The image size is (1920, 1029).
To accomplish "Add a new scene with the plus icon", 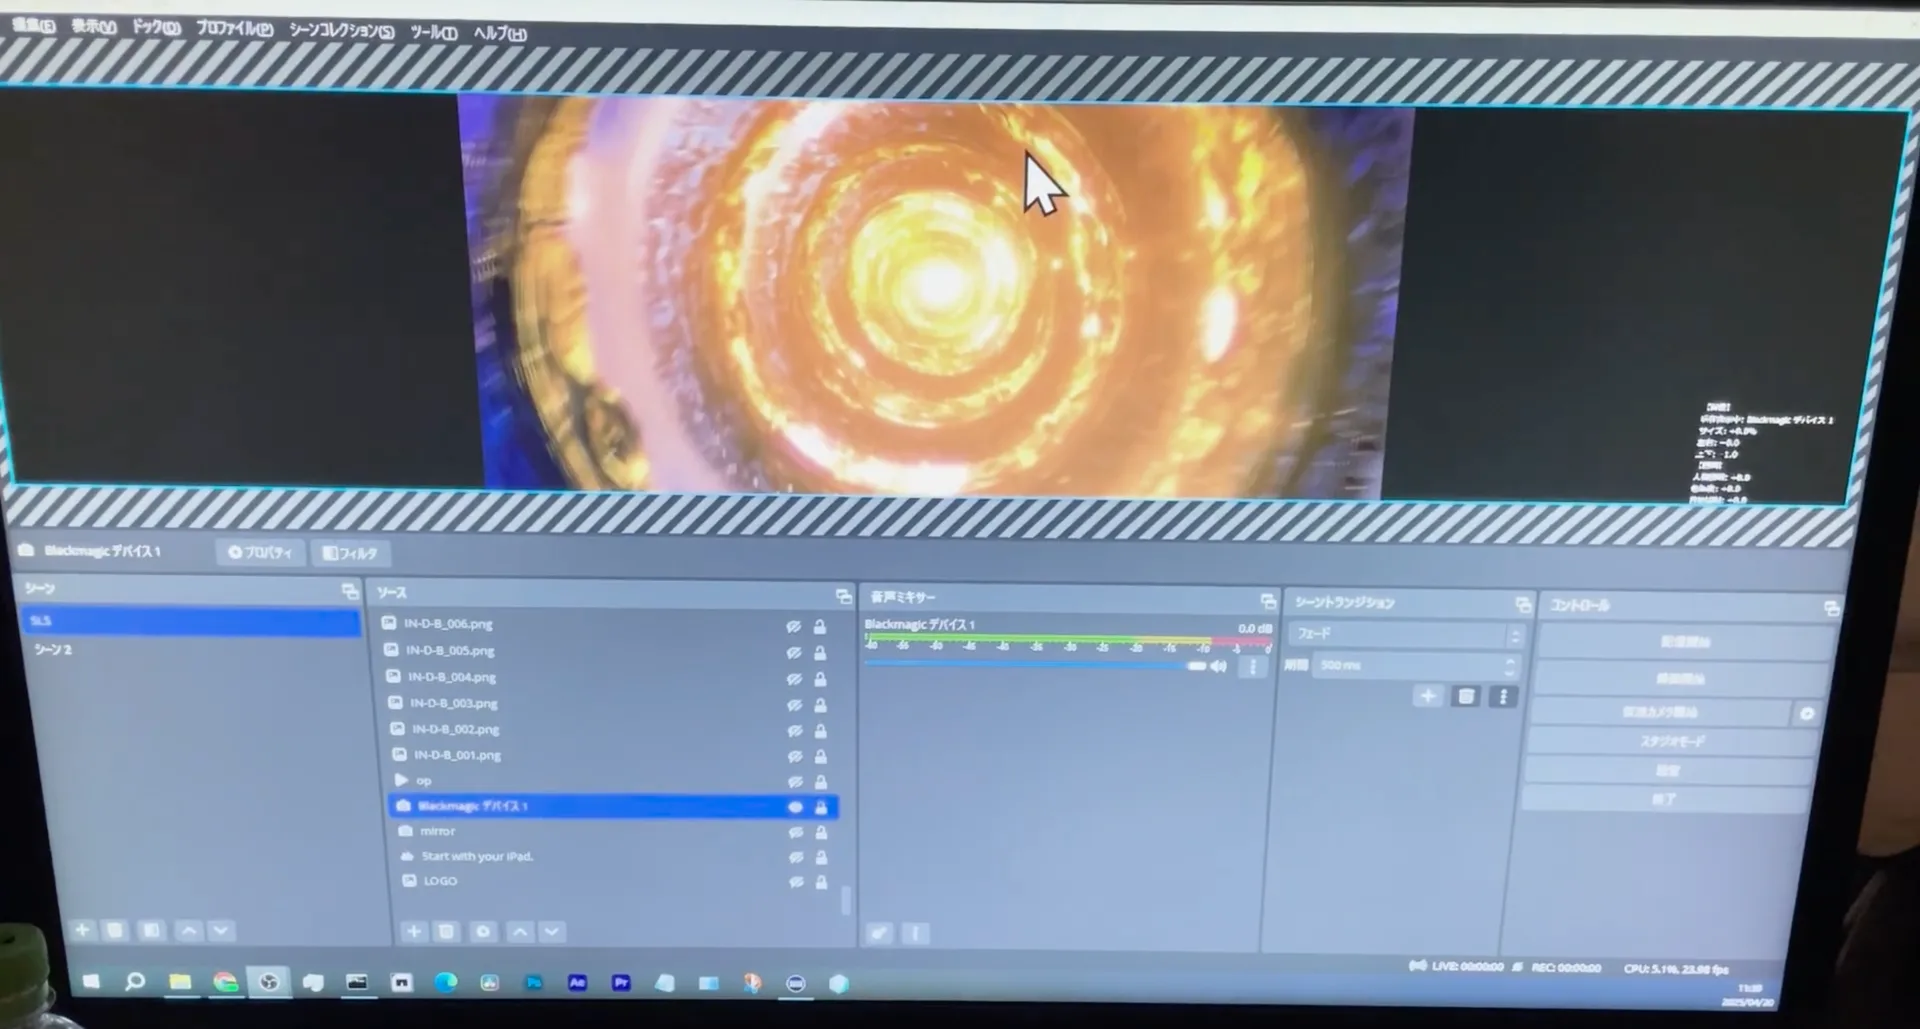I will [83, 930].
